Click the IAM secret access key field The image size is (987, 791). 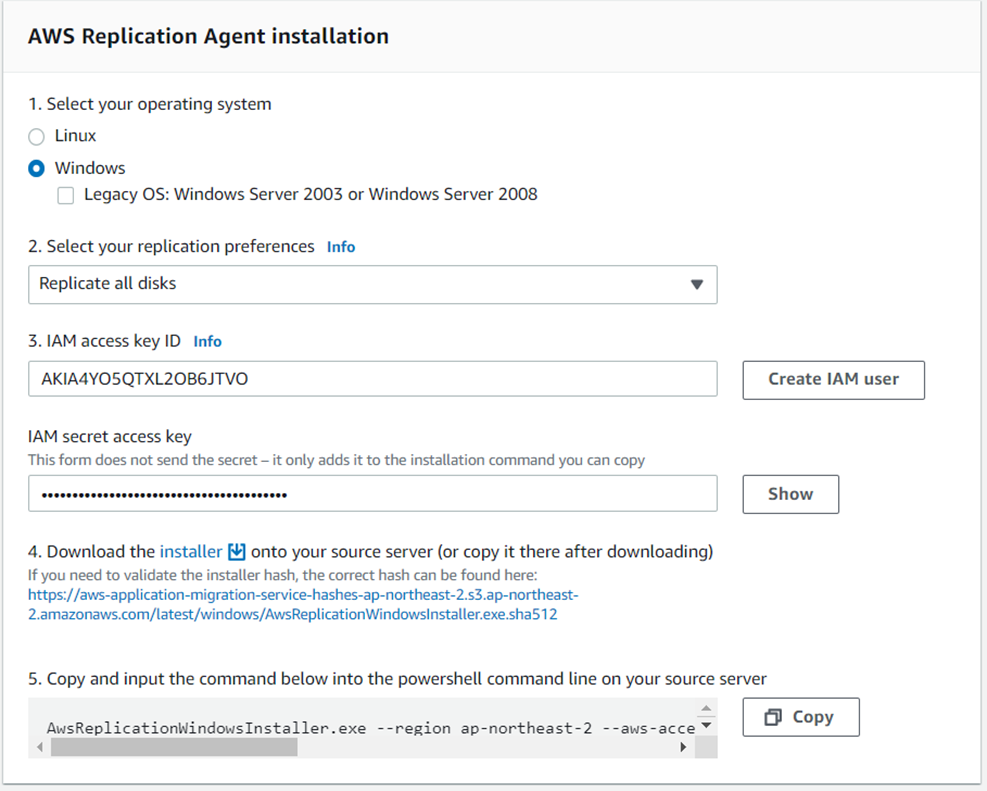point(373,493)
